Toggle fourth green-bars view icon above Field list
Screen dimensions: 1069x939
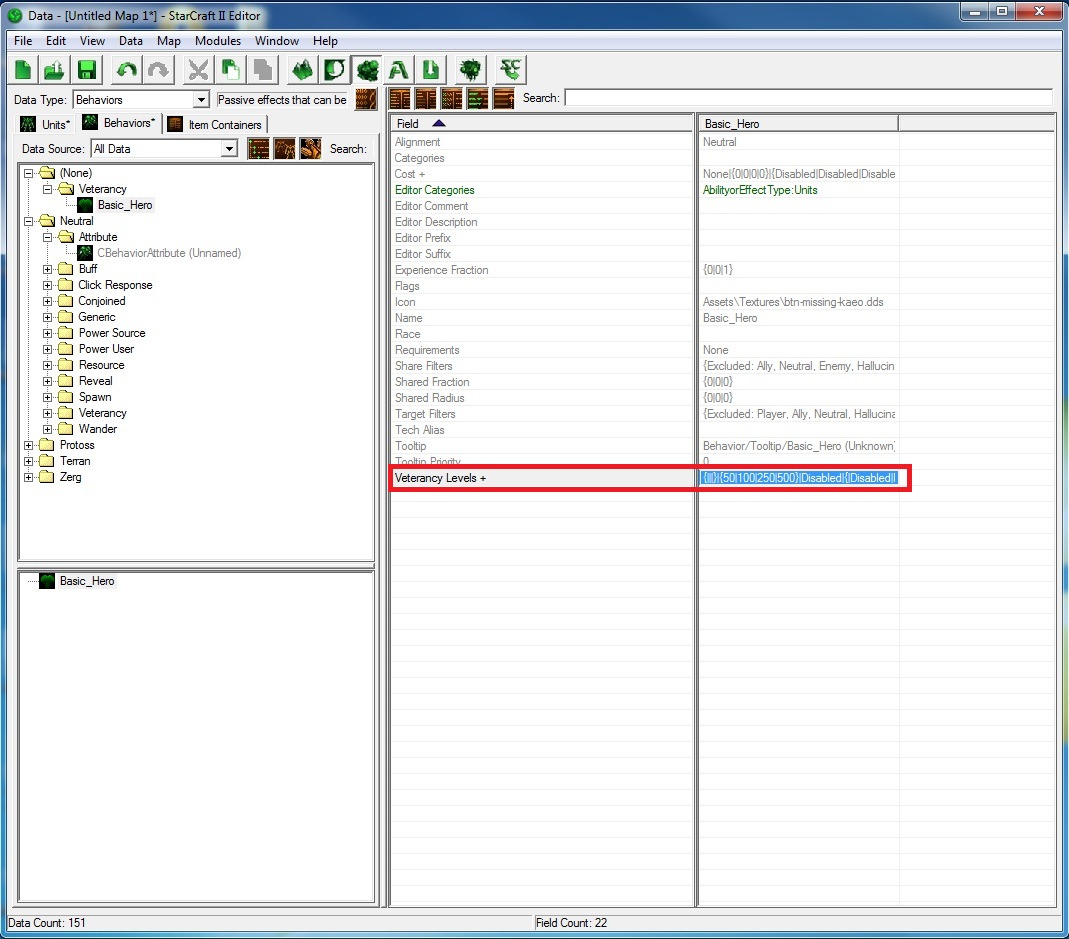[x=478, y=99]
